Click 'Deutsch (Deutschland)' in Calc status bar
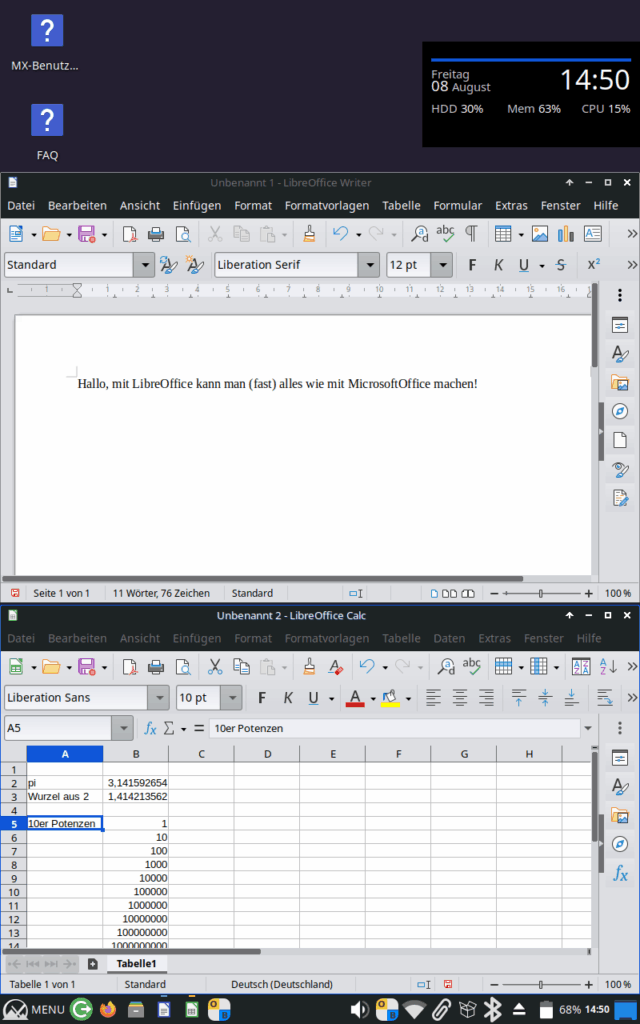The image size is (640, 1024). 281,984
